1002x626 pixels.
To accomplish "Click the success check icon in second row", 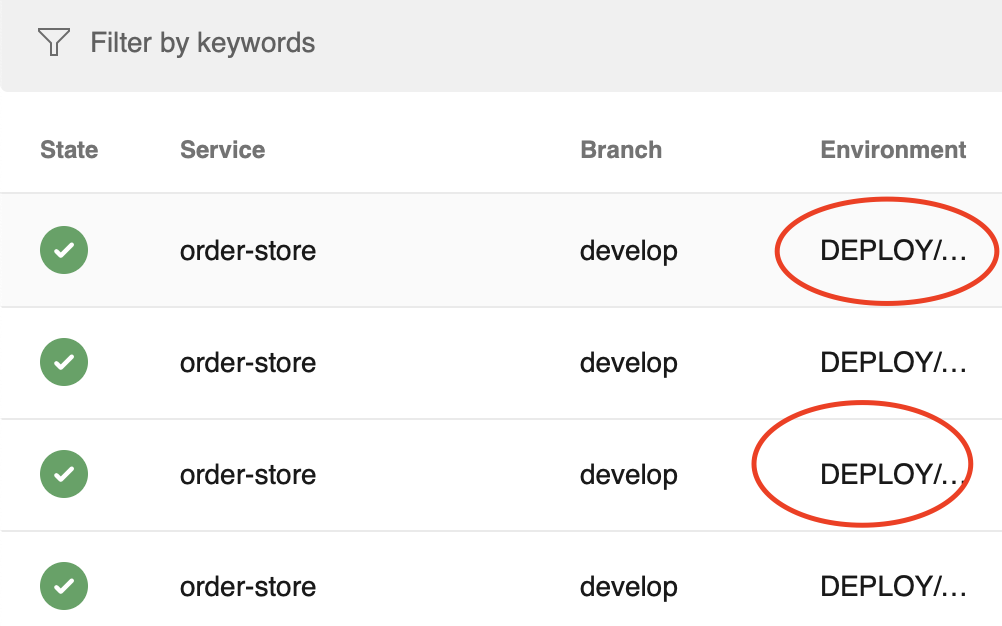I will click(63, 362).
